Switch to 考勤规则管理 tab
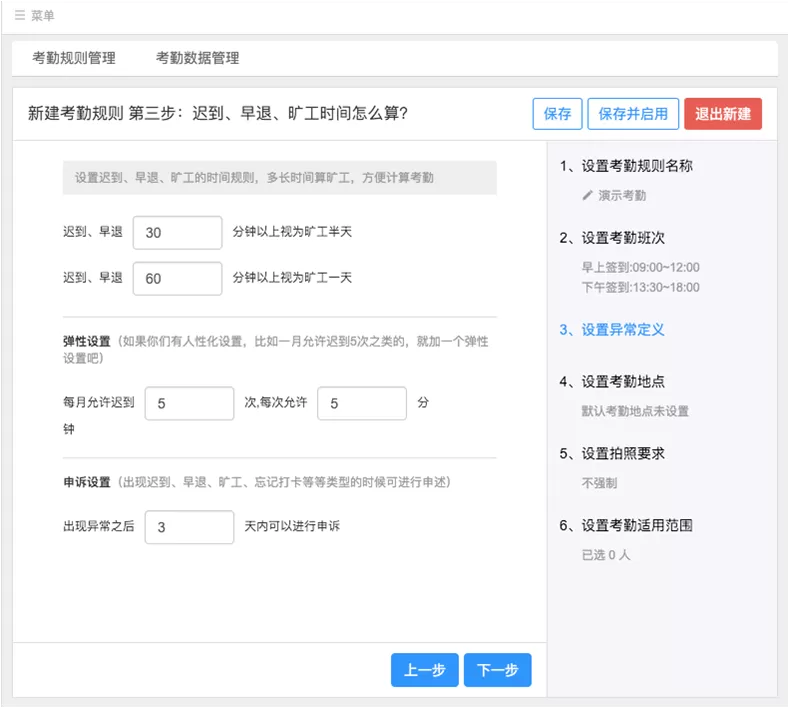 pyautogui.click(x=74, y=58)
